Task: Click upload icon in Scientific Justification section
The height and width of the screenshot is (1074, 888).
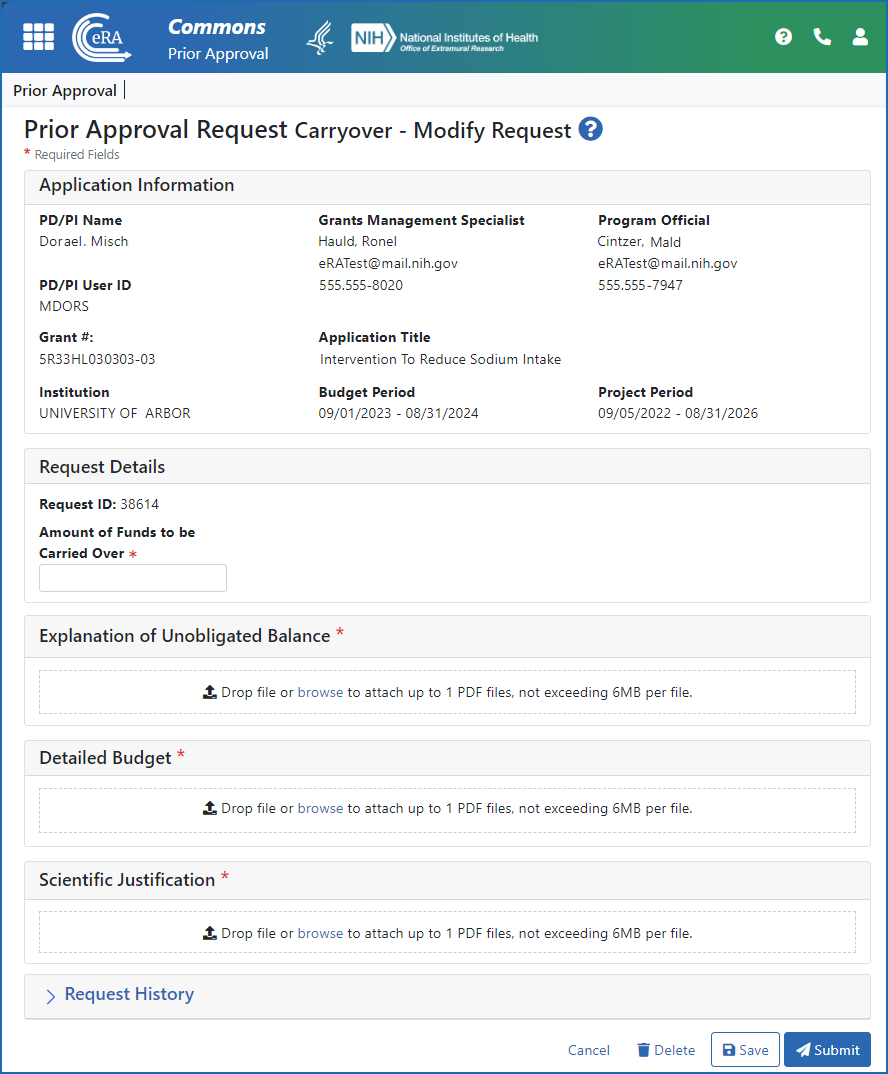Action: point(210,934)
